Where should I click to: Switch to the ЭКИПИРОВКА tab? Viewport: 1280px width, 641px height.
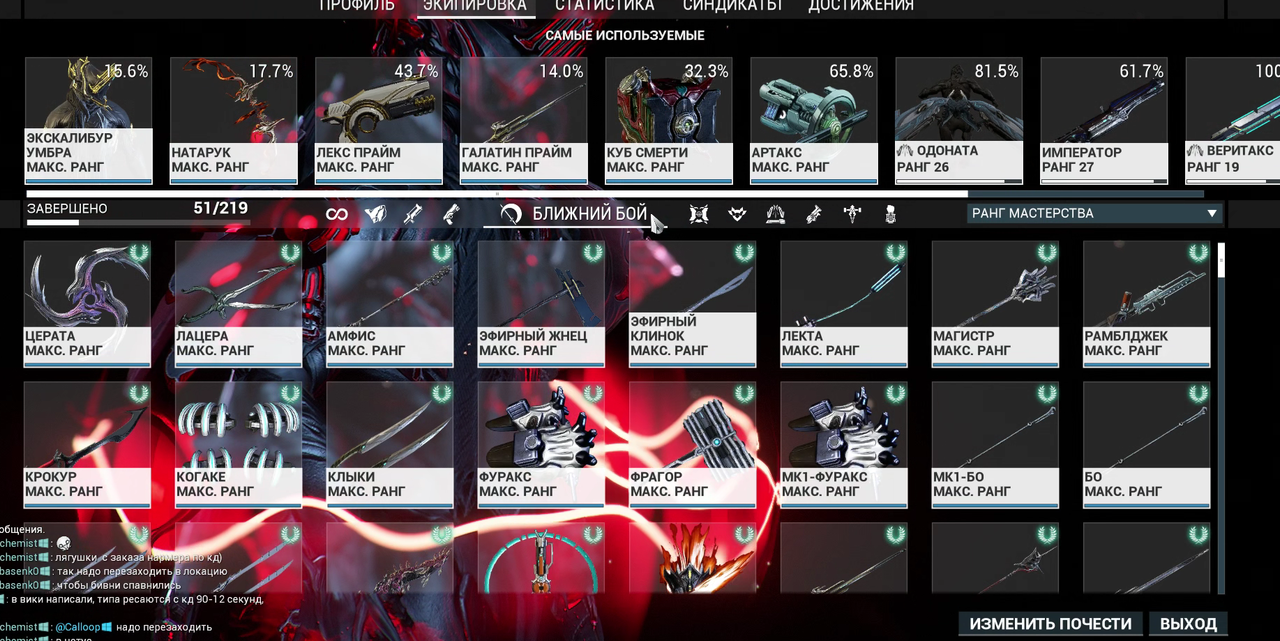pyautogui.click(x=475, y=6)
